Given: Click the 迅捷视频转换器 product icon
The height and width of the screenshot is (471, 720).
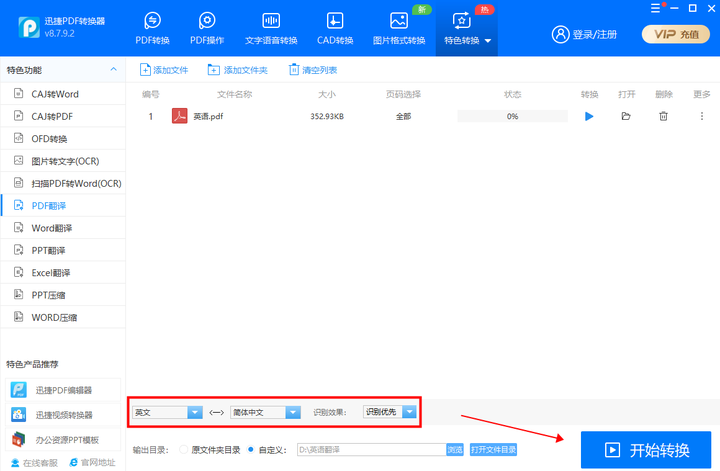Looking at the screenshot, I should tap(19, 415).
